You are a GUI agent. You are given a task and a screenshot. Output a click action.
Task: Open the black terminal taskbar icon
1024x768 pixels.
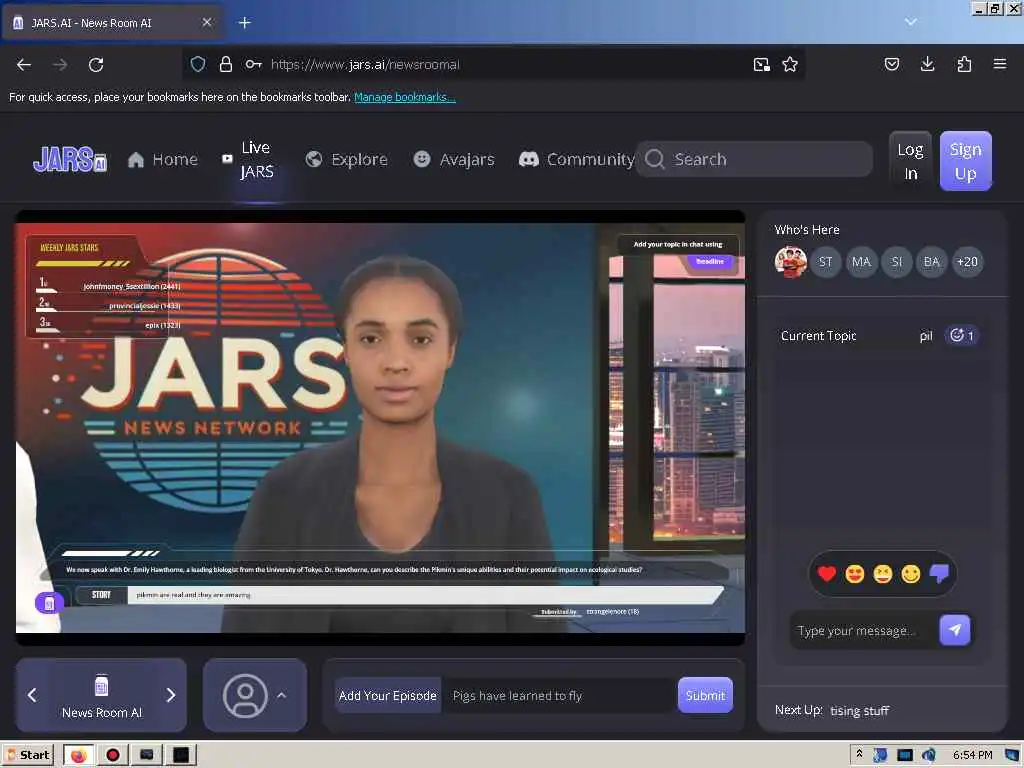(181, 756)
